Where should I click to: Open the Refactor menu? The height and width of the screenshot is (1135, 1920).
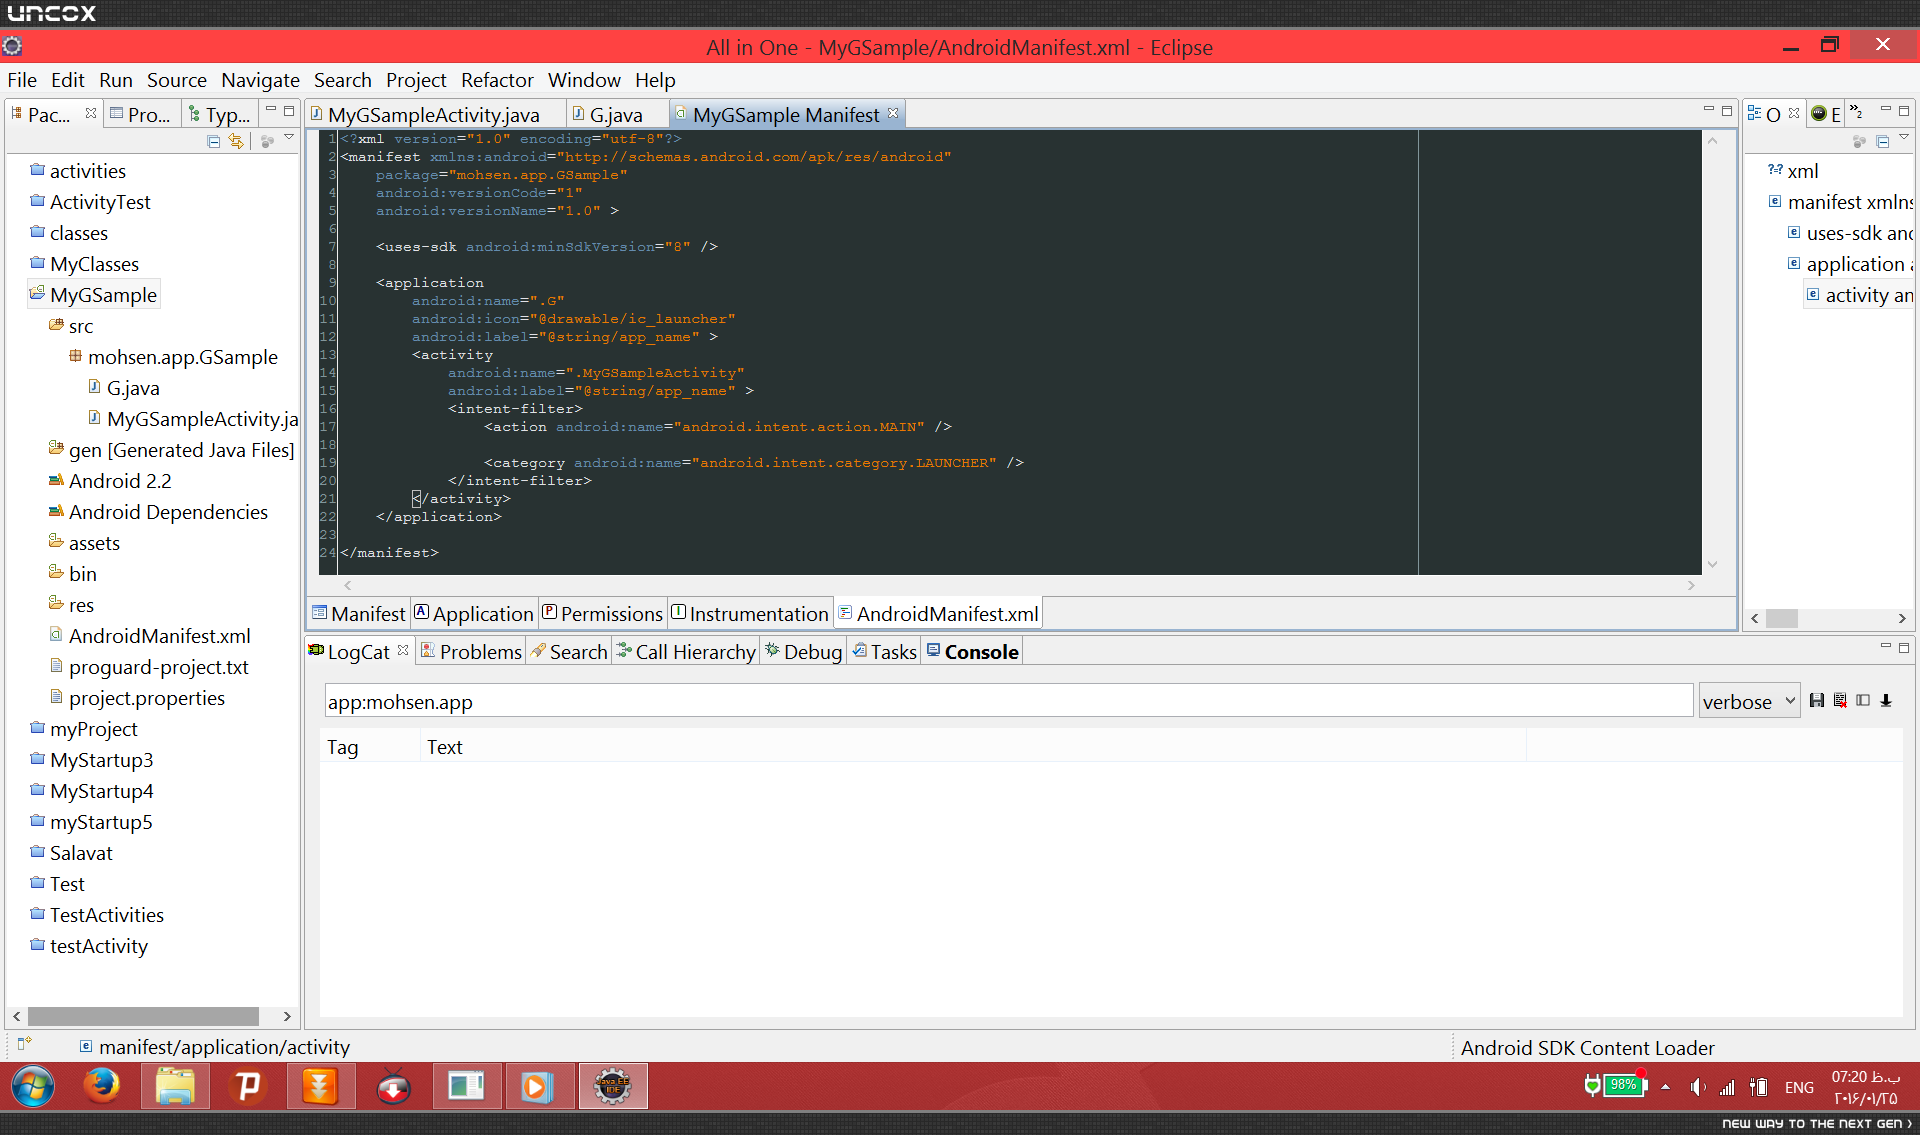(497, 80)
